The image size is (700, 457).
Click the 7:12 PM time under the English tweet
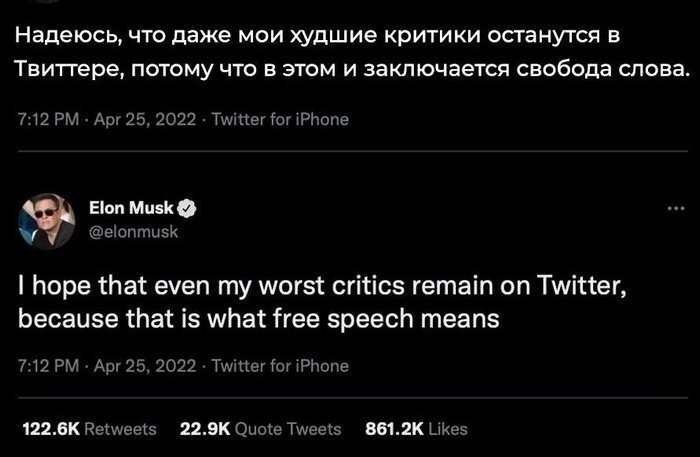pyautogui.click(x=48, y=366)
